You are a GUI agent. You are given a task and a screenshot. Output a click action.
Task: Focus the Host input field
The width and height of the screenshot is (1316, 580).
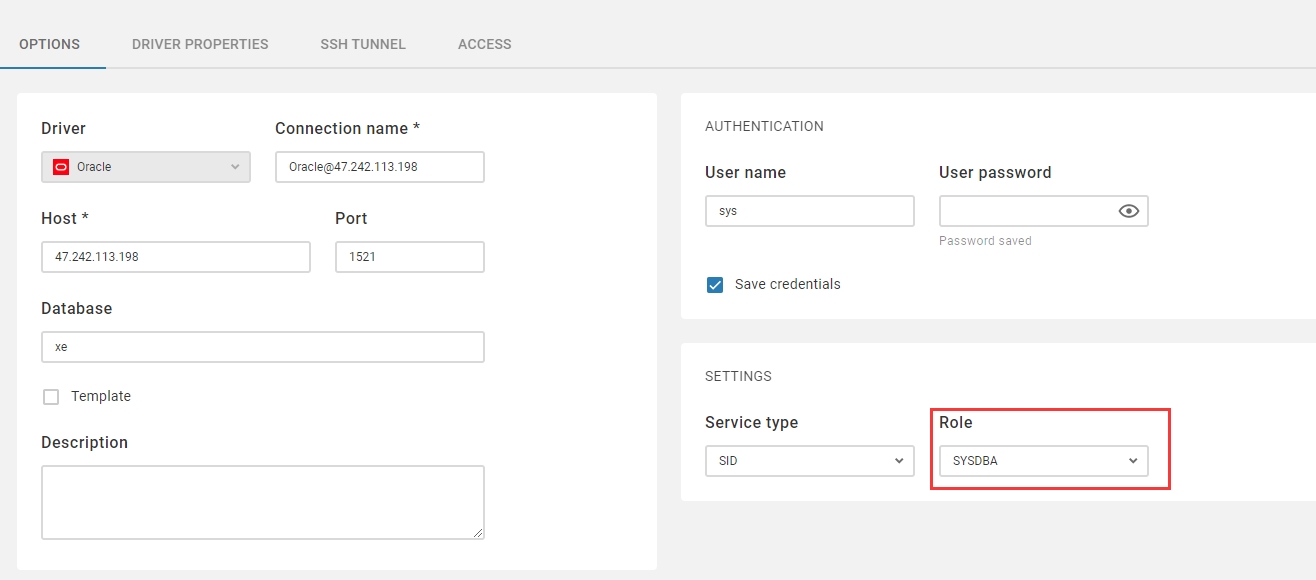pos(175,257)
